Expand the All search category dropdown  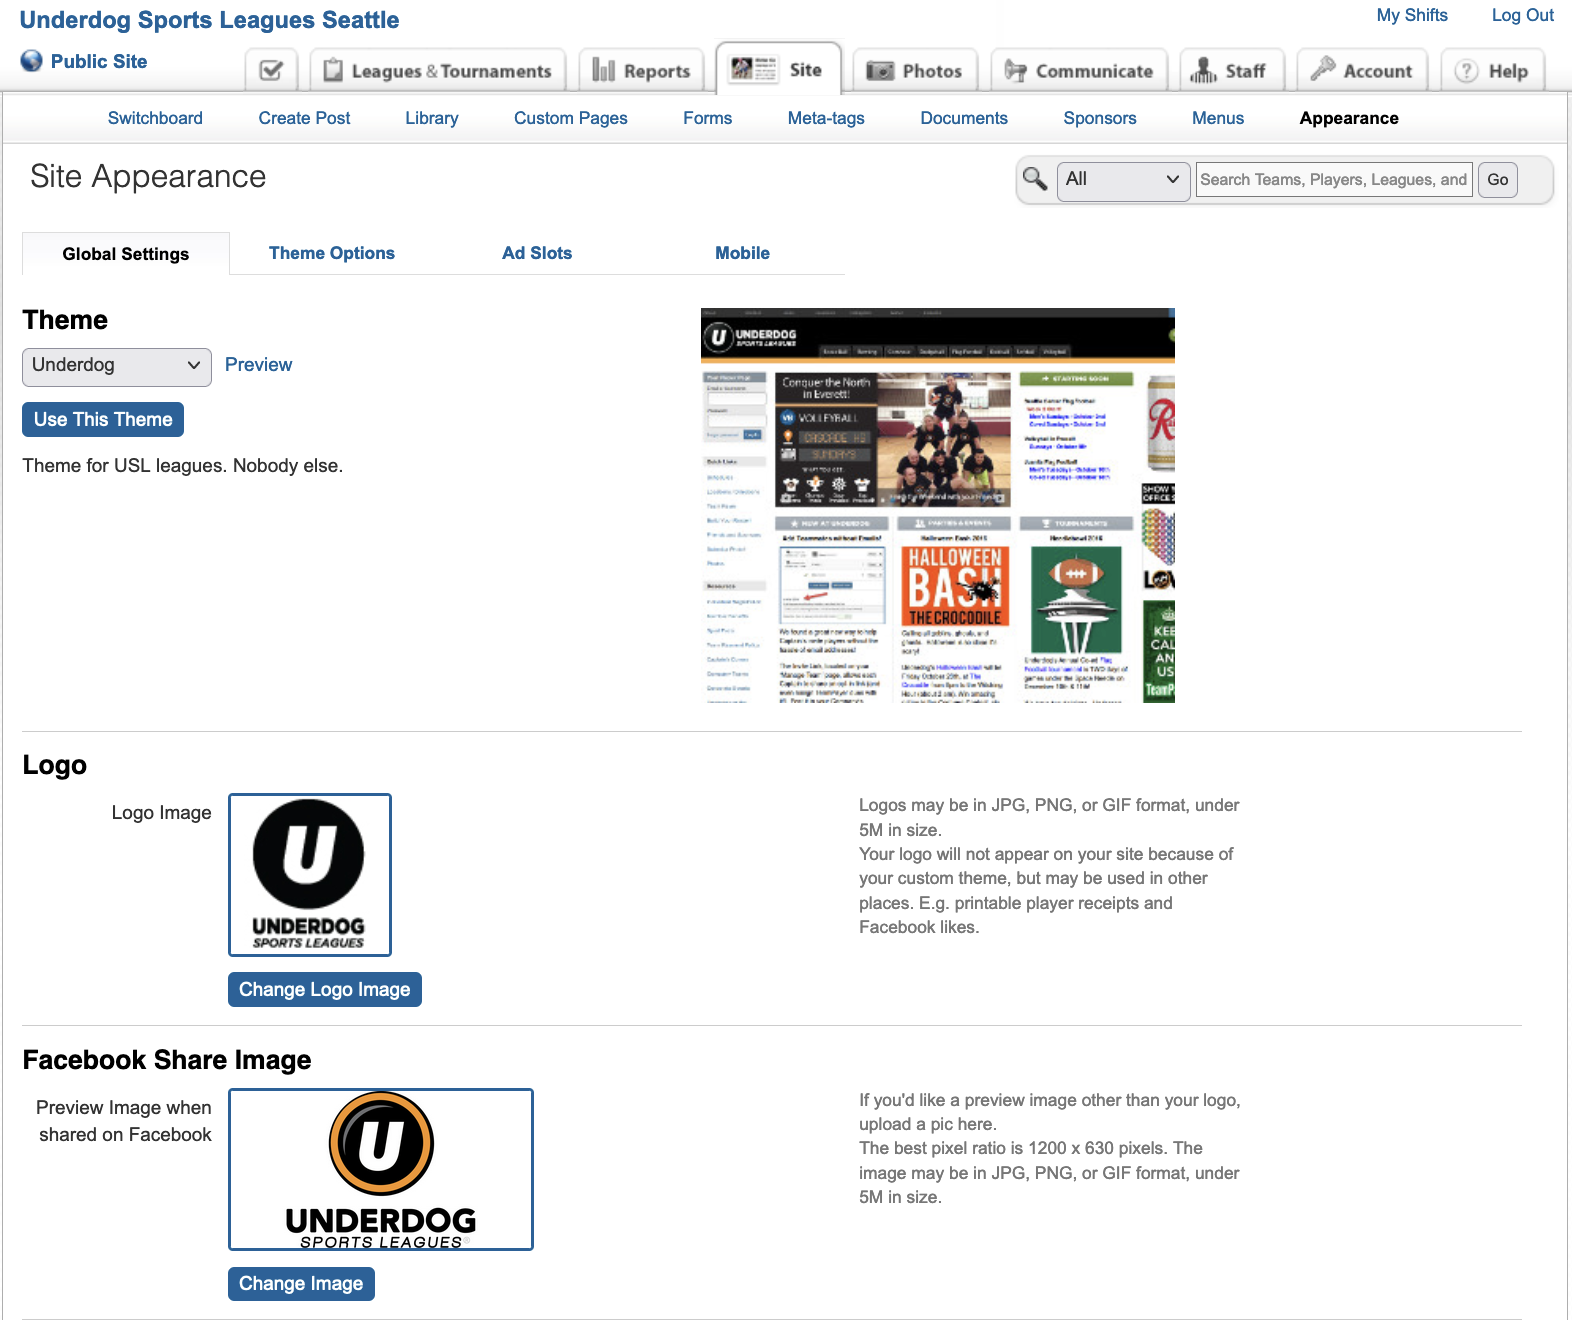(x=1124, y=180)
